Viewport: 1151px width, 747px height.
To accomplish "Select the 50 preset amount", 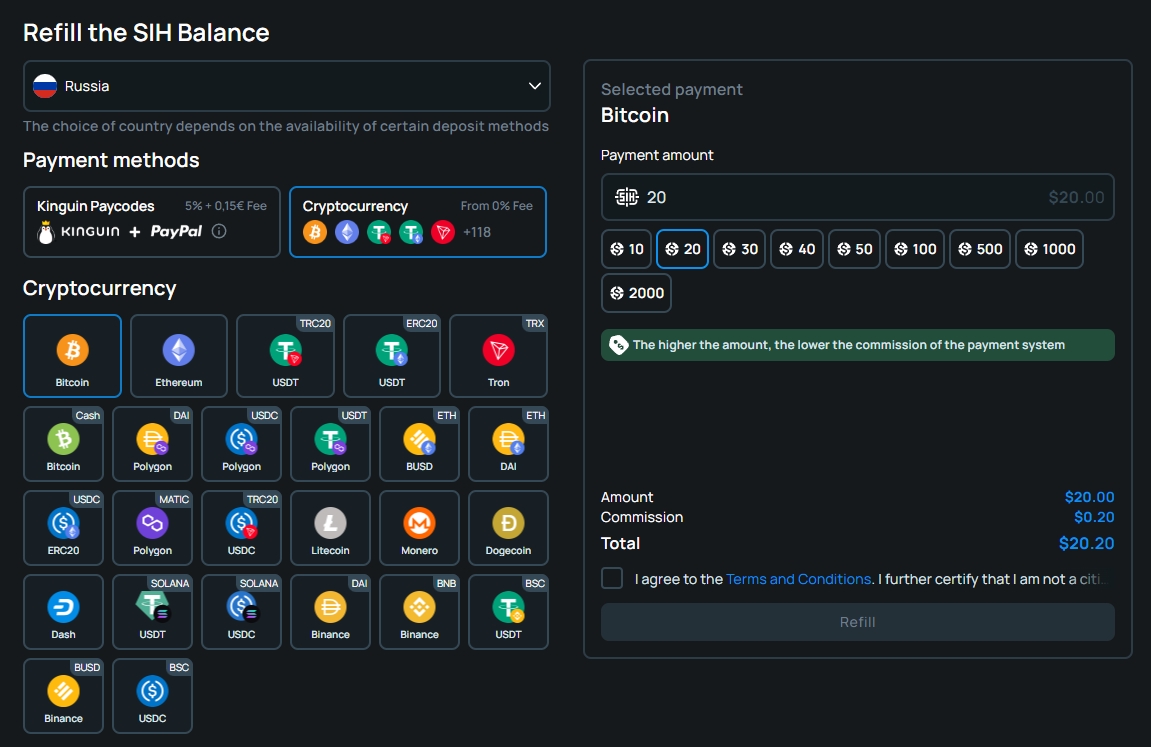I will click(x=854, y=249).
